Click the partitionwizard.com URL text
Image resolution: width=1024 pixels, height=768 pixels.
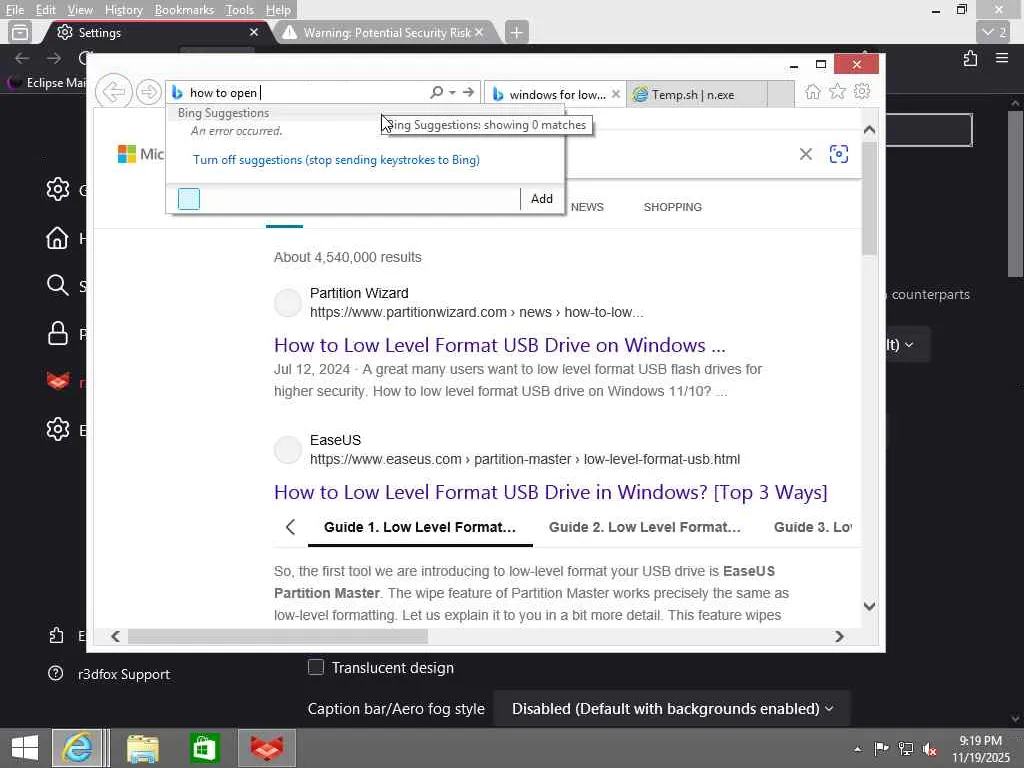point(477,312)
